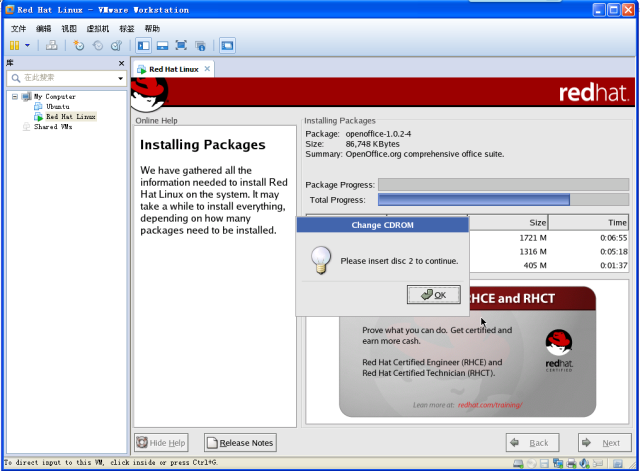Select the Ubuntu virtual machine
The width and height of the screenshot is (640, 471).
[58, 107]
